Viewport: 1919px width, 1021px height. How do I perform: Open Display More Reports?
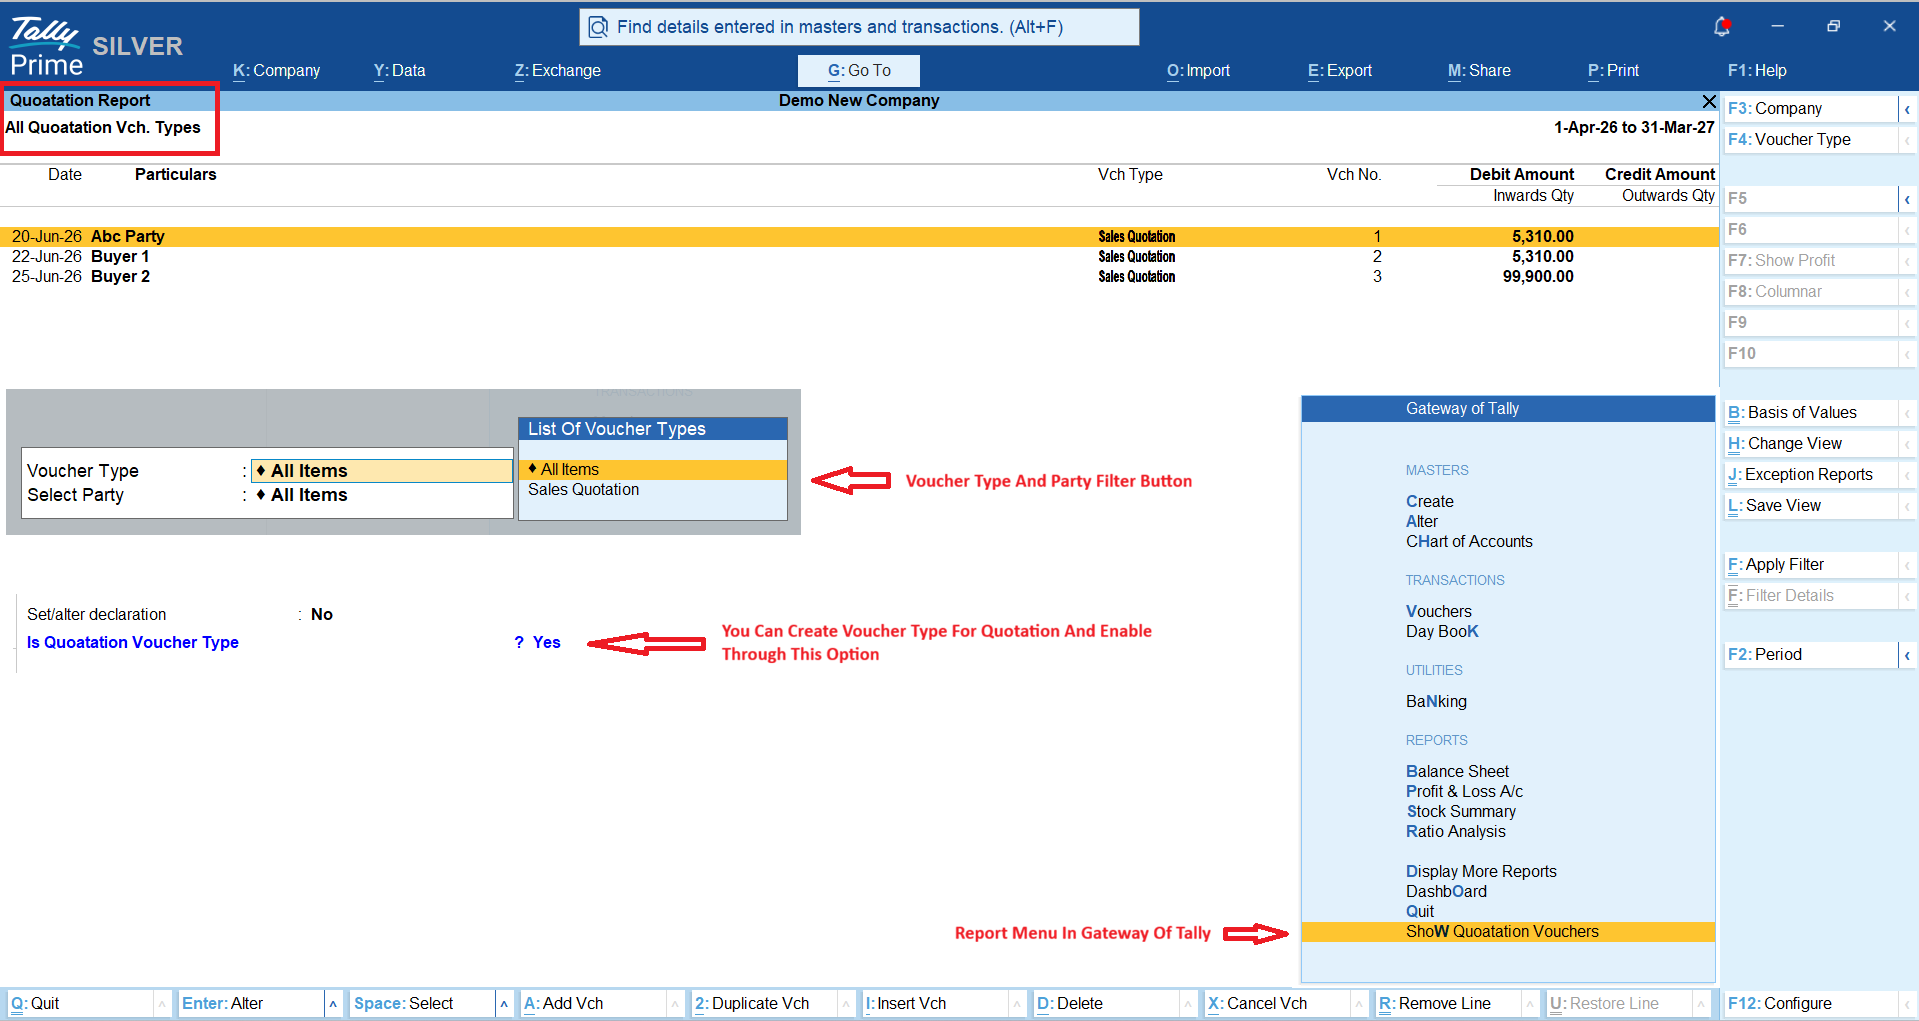click(1481, 872)
